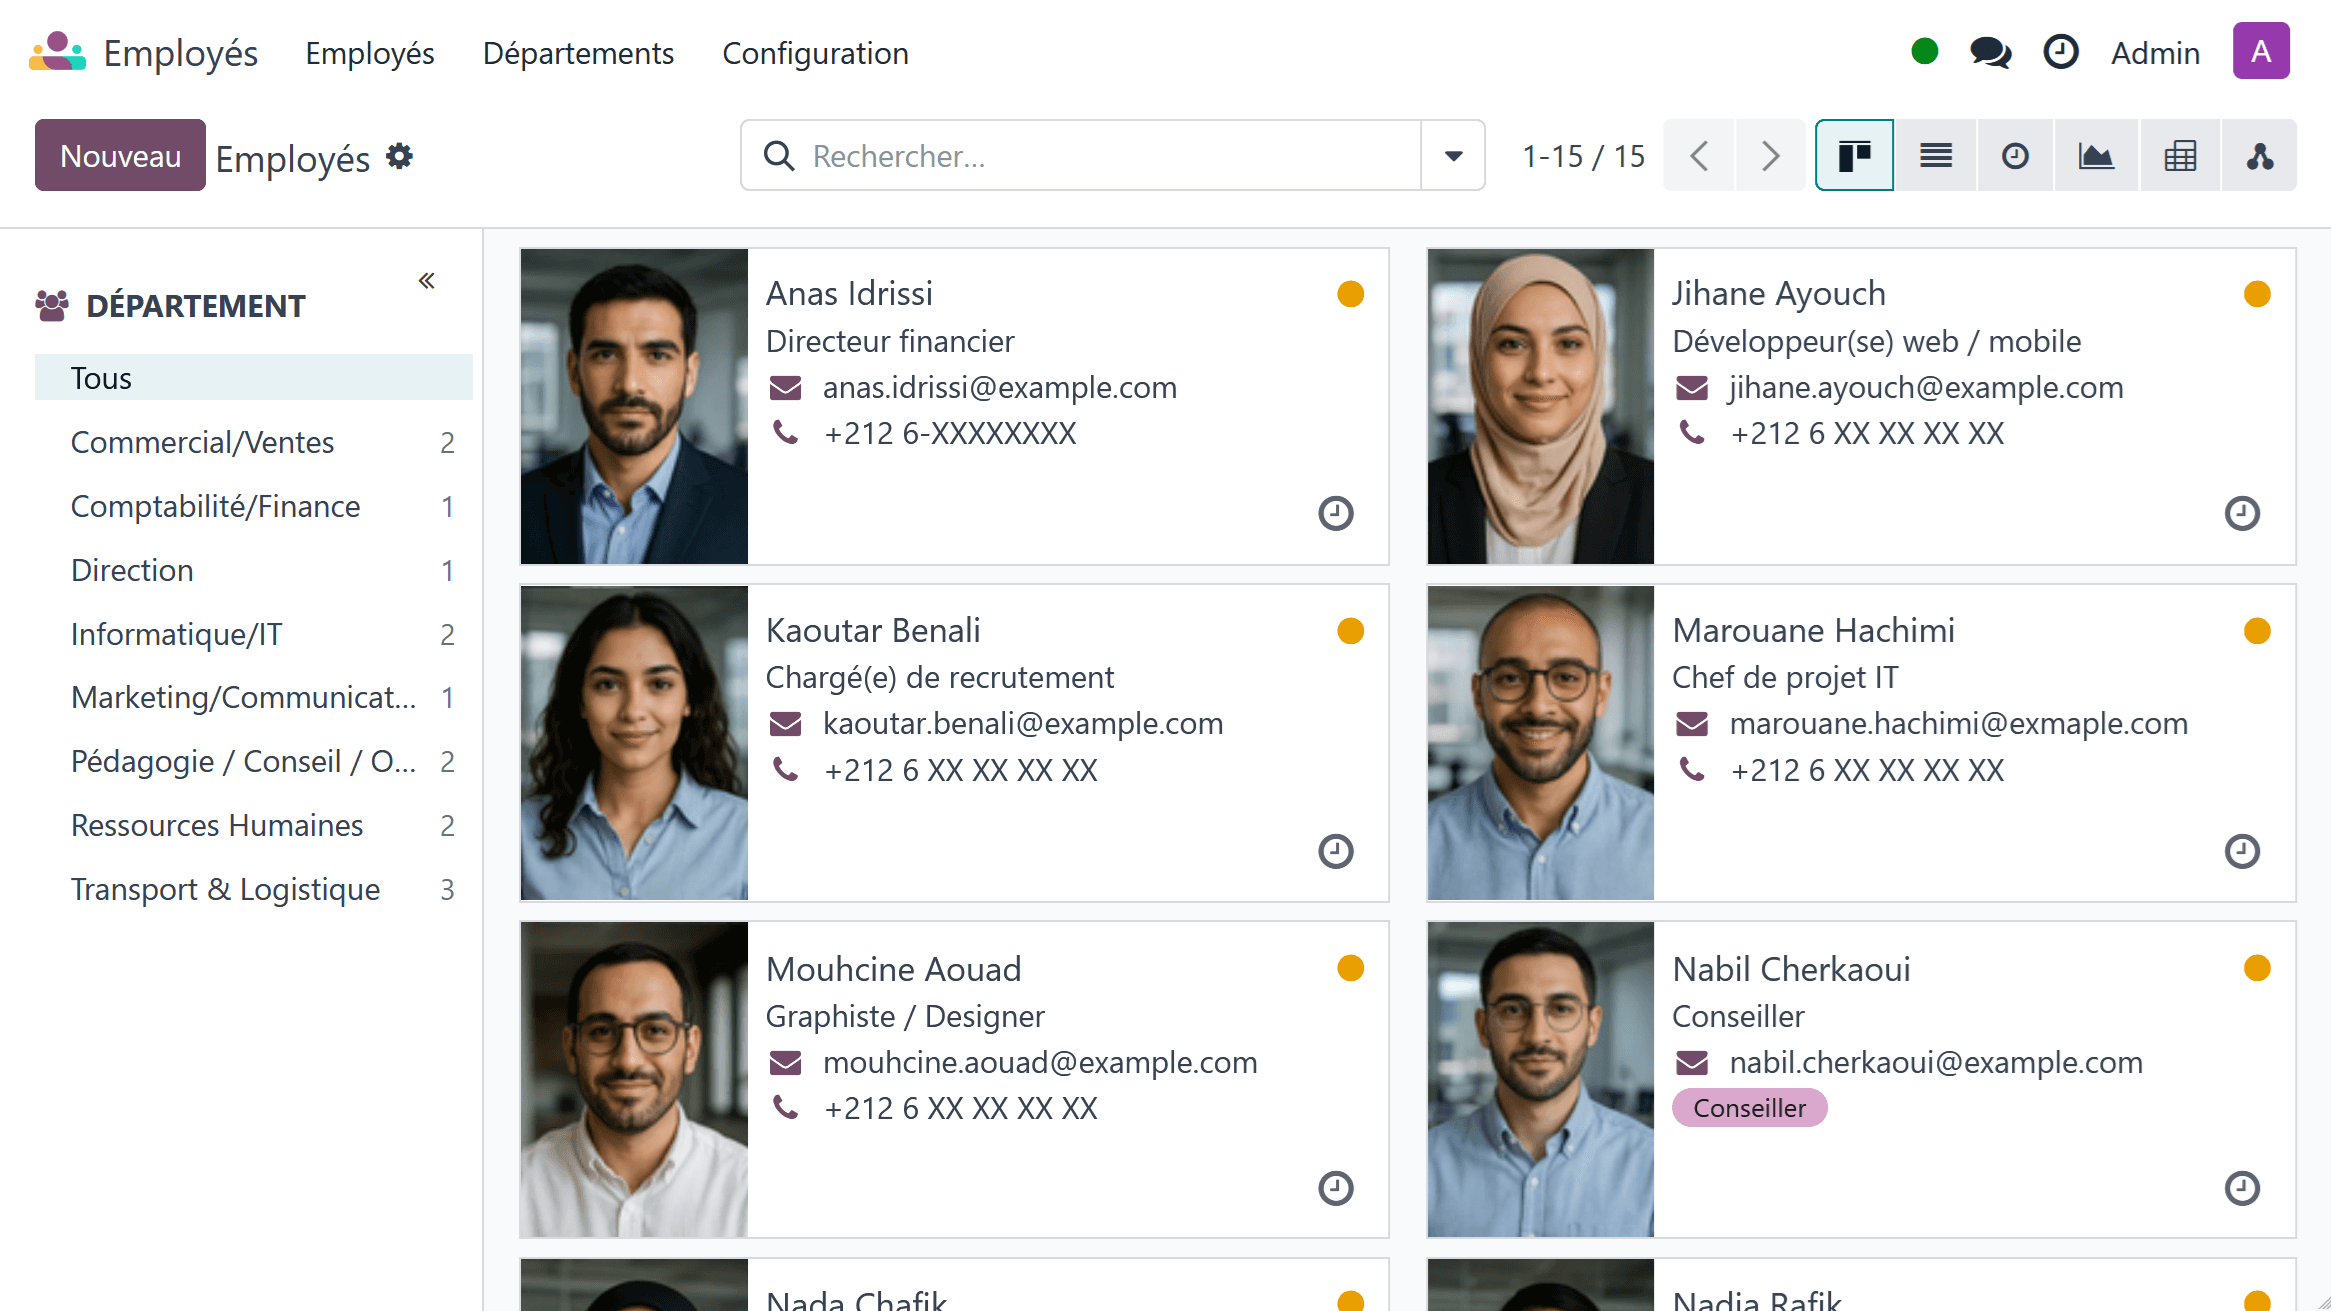Screen dimensions: 2333x1311
Task: Click the Nouveau button
Action: 120,156
